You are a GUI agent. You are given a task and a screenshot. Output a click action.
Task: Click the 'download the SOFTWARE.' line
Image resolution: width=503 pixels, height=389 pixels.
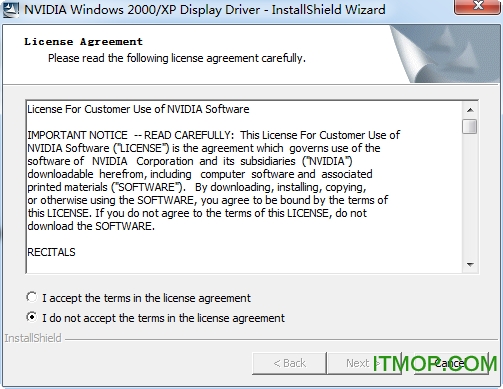coord(91,226)
